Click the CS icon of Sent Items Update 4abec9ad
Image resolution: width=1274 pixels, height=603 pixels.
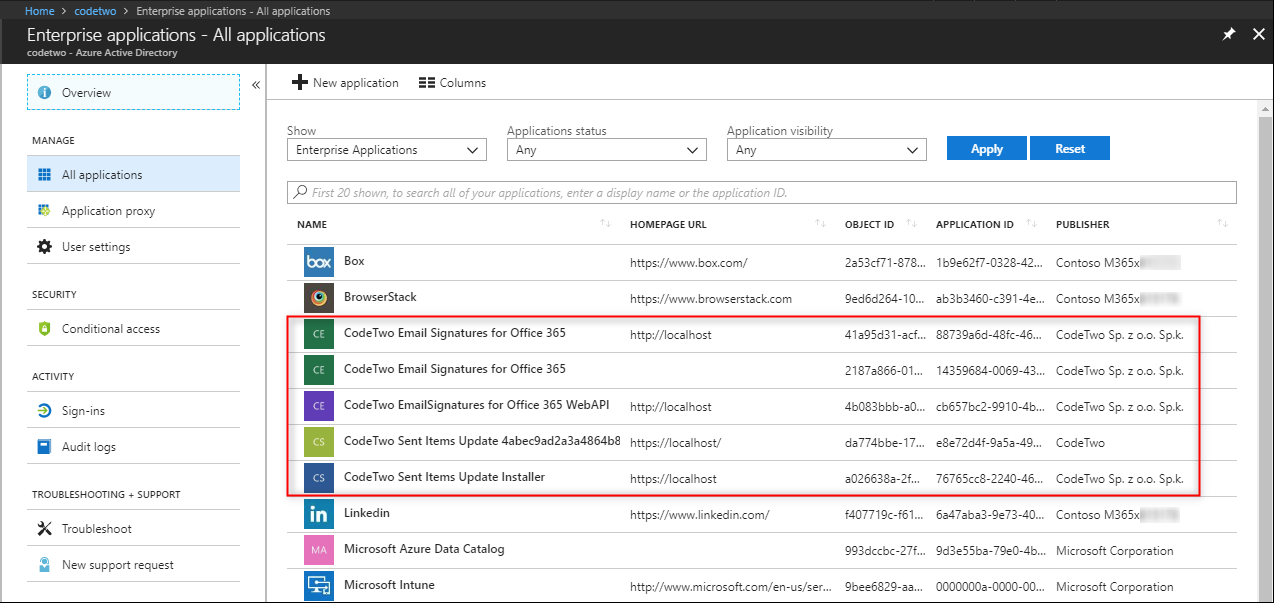pos(318,442)
